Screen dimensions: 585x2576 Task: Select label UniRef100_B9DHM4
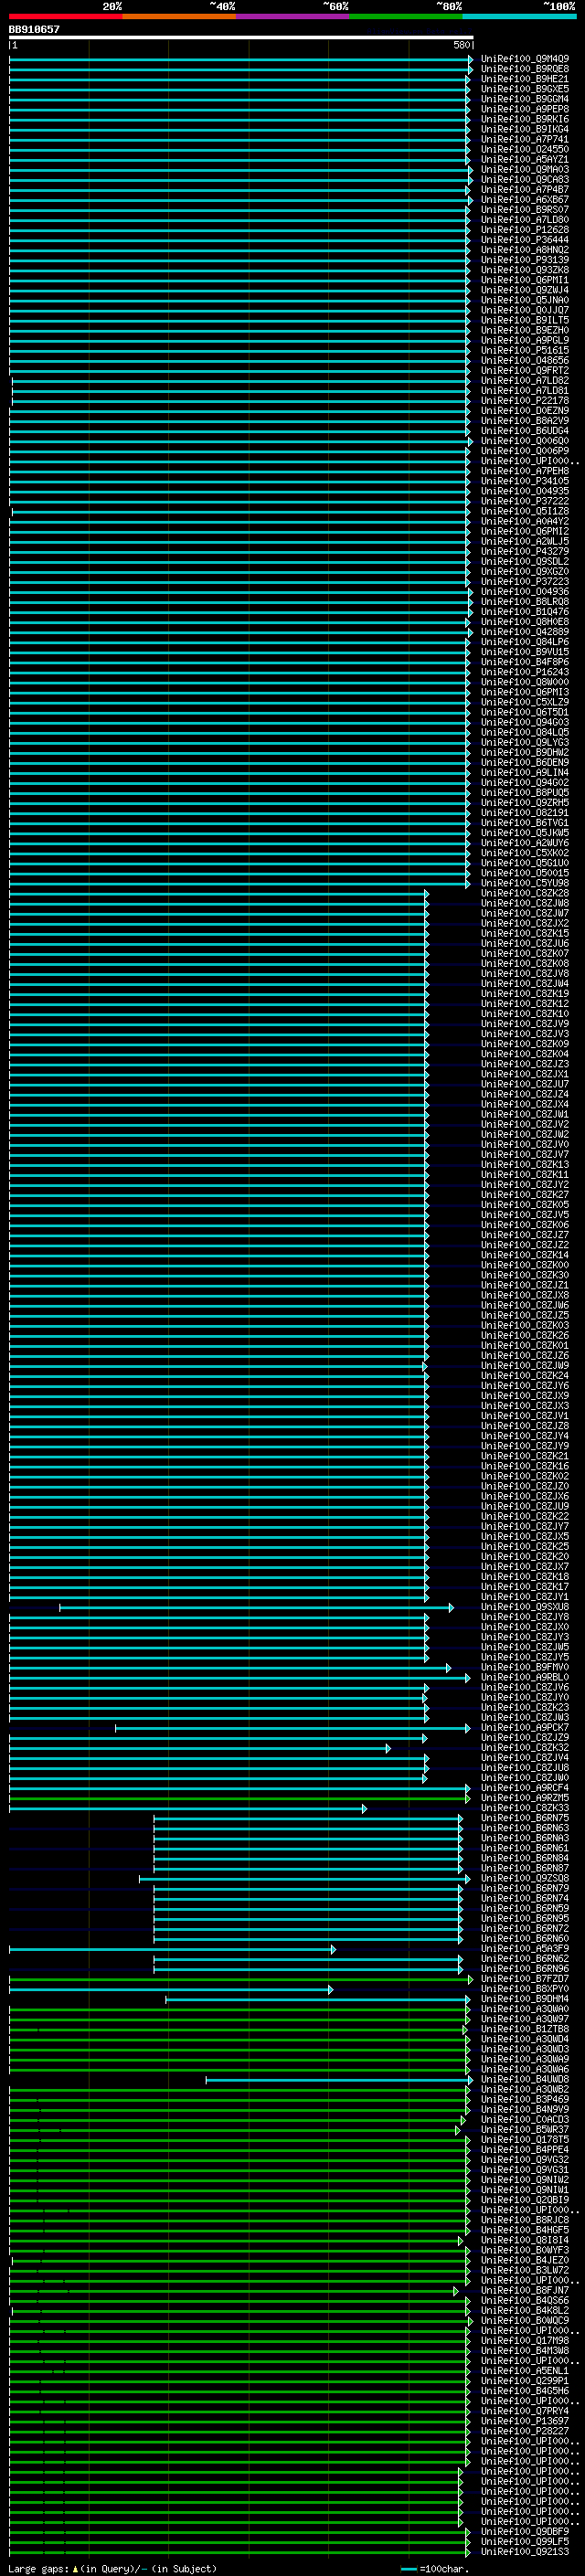tap(525, 1999)
